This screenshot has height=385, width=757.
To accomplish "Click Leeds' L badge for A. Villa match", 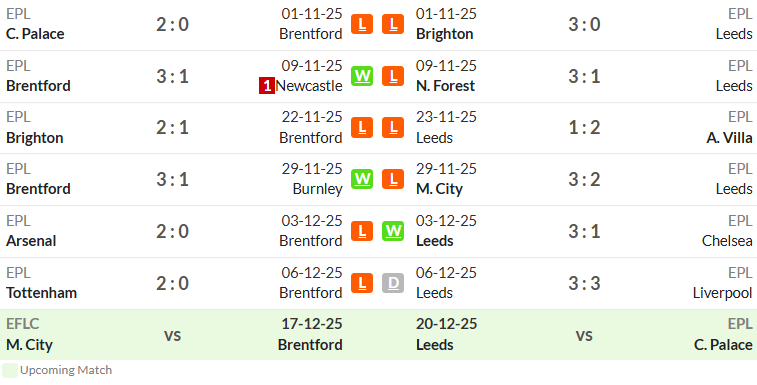I will pos(393,128).
